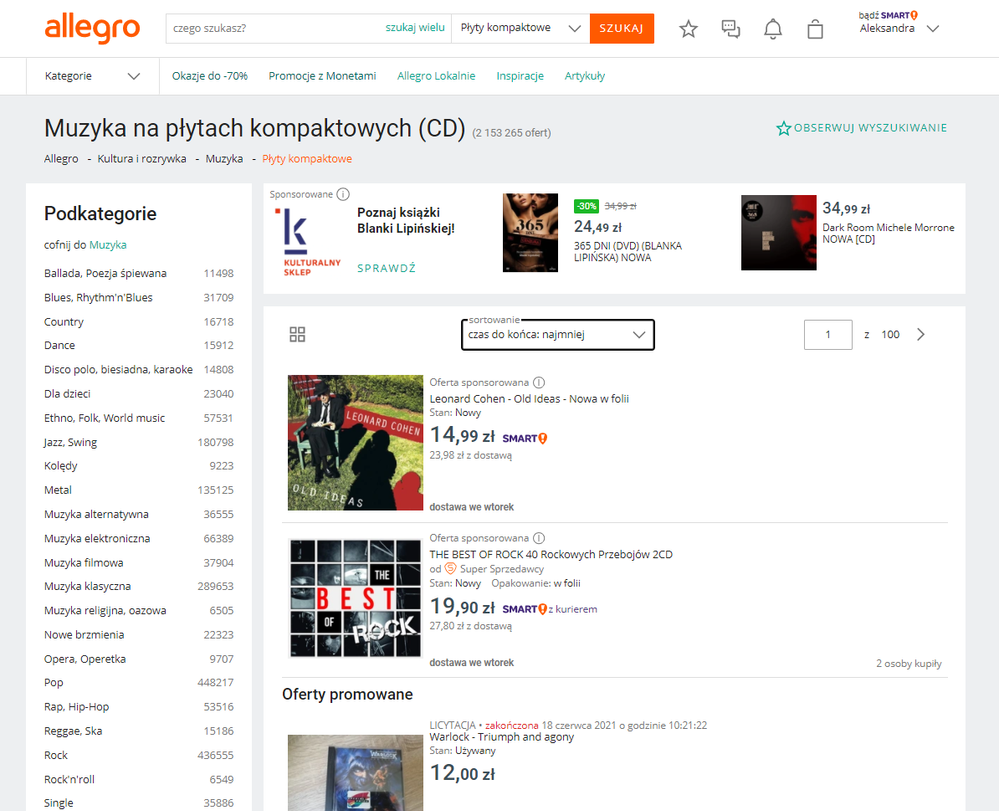Click the SZUKAJ search button

pos(622,29)
